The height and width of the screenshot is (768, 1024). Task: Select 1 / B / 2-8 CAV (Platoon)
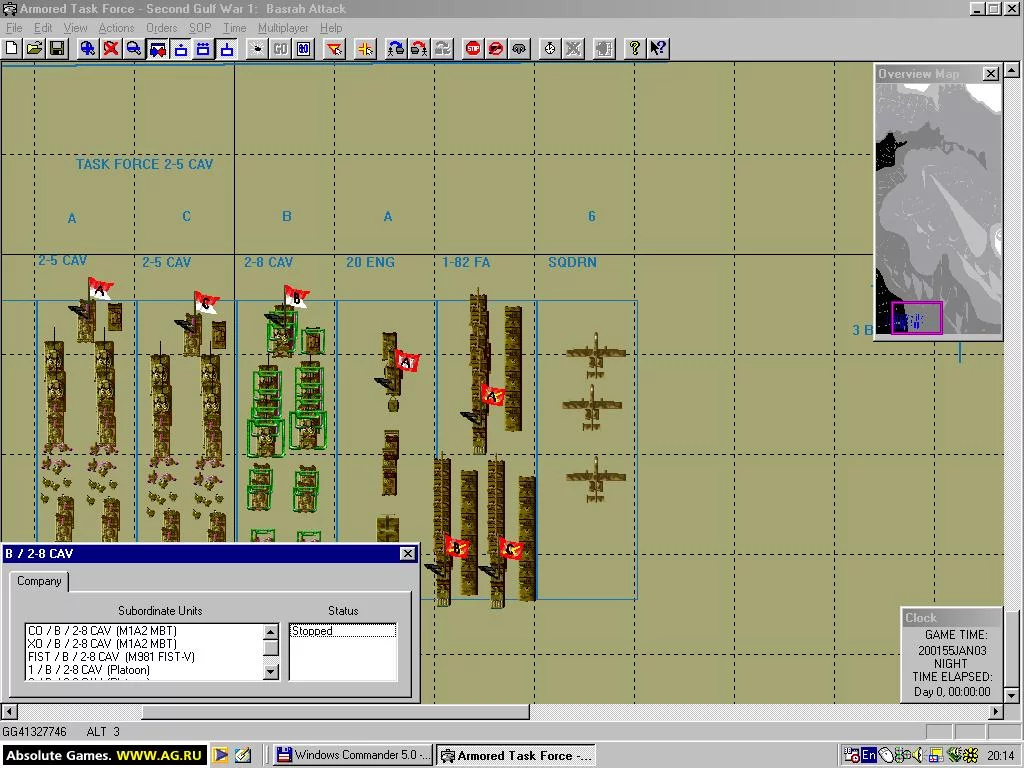click(x=144, y=670)
